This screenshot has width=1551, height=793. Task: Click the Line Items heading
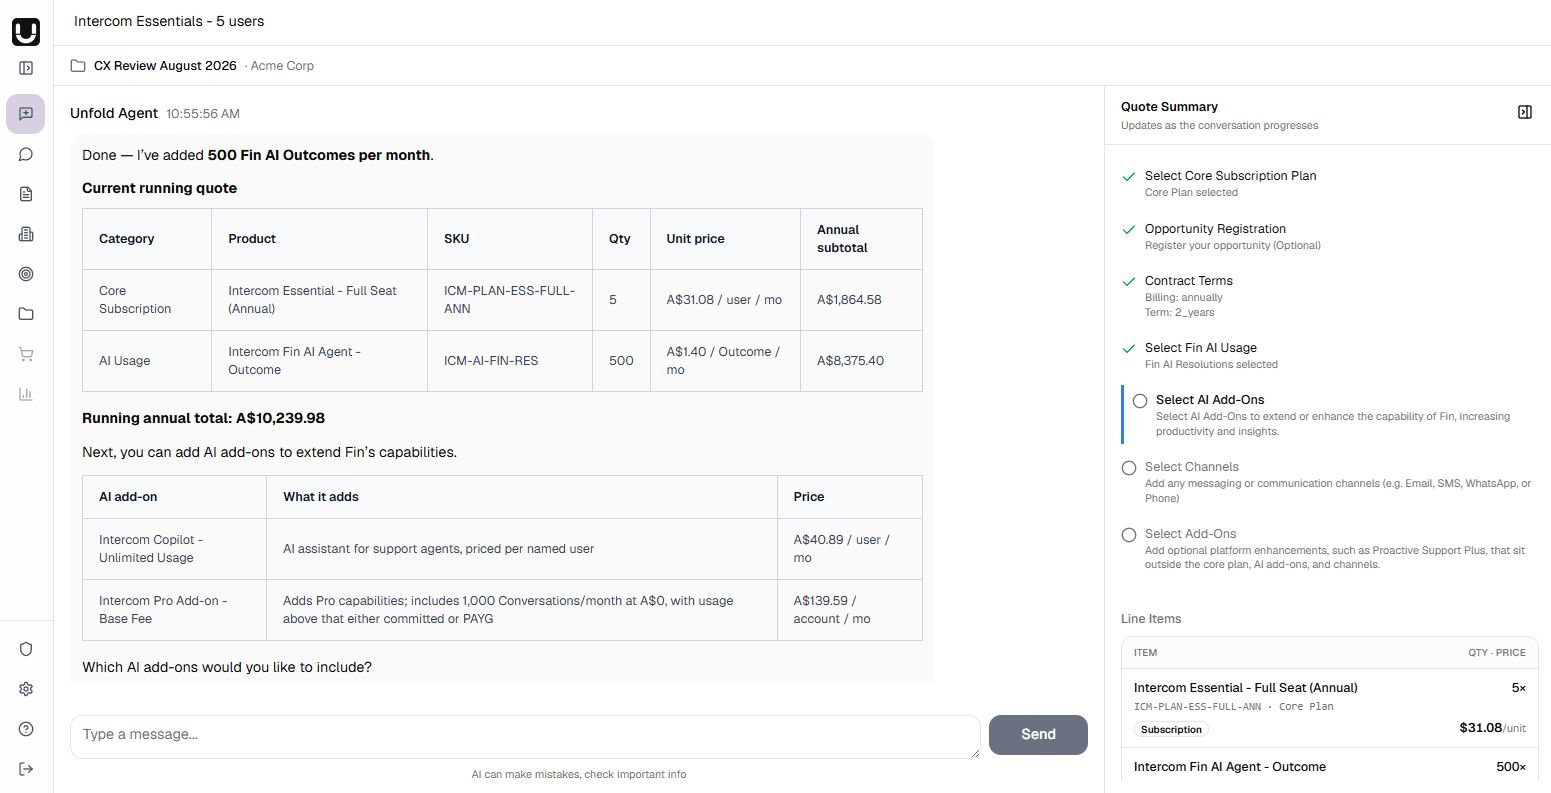point(1151,619)
